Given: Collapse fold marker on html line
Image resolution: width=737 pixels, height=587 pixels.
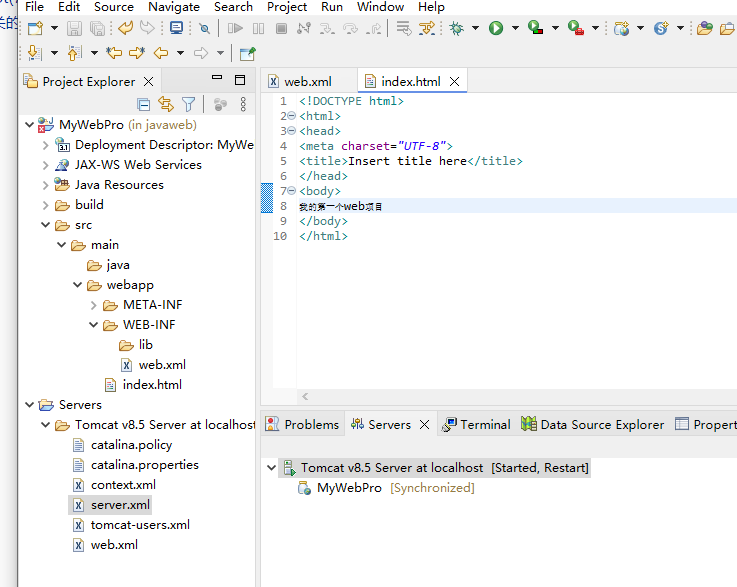Looking at the screenshot, I should (x=291, y=116).
